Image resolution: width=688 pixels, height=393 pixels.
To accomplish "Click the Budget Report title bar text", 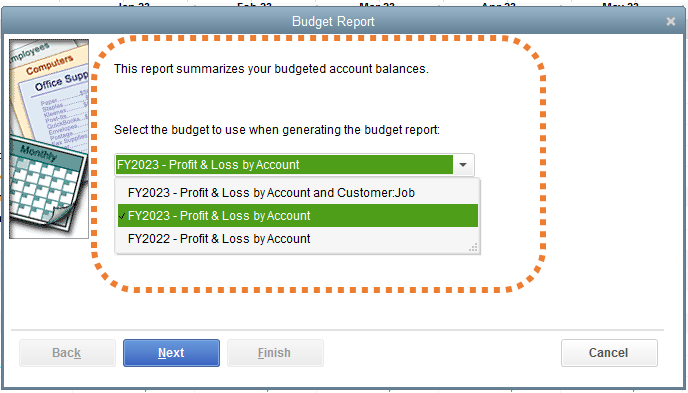I will 333,21.
